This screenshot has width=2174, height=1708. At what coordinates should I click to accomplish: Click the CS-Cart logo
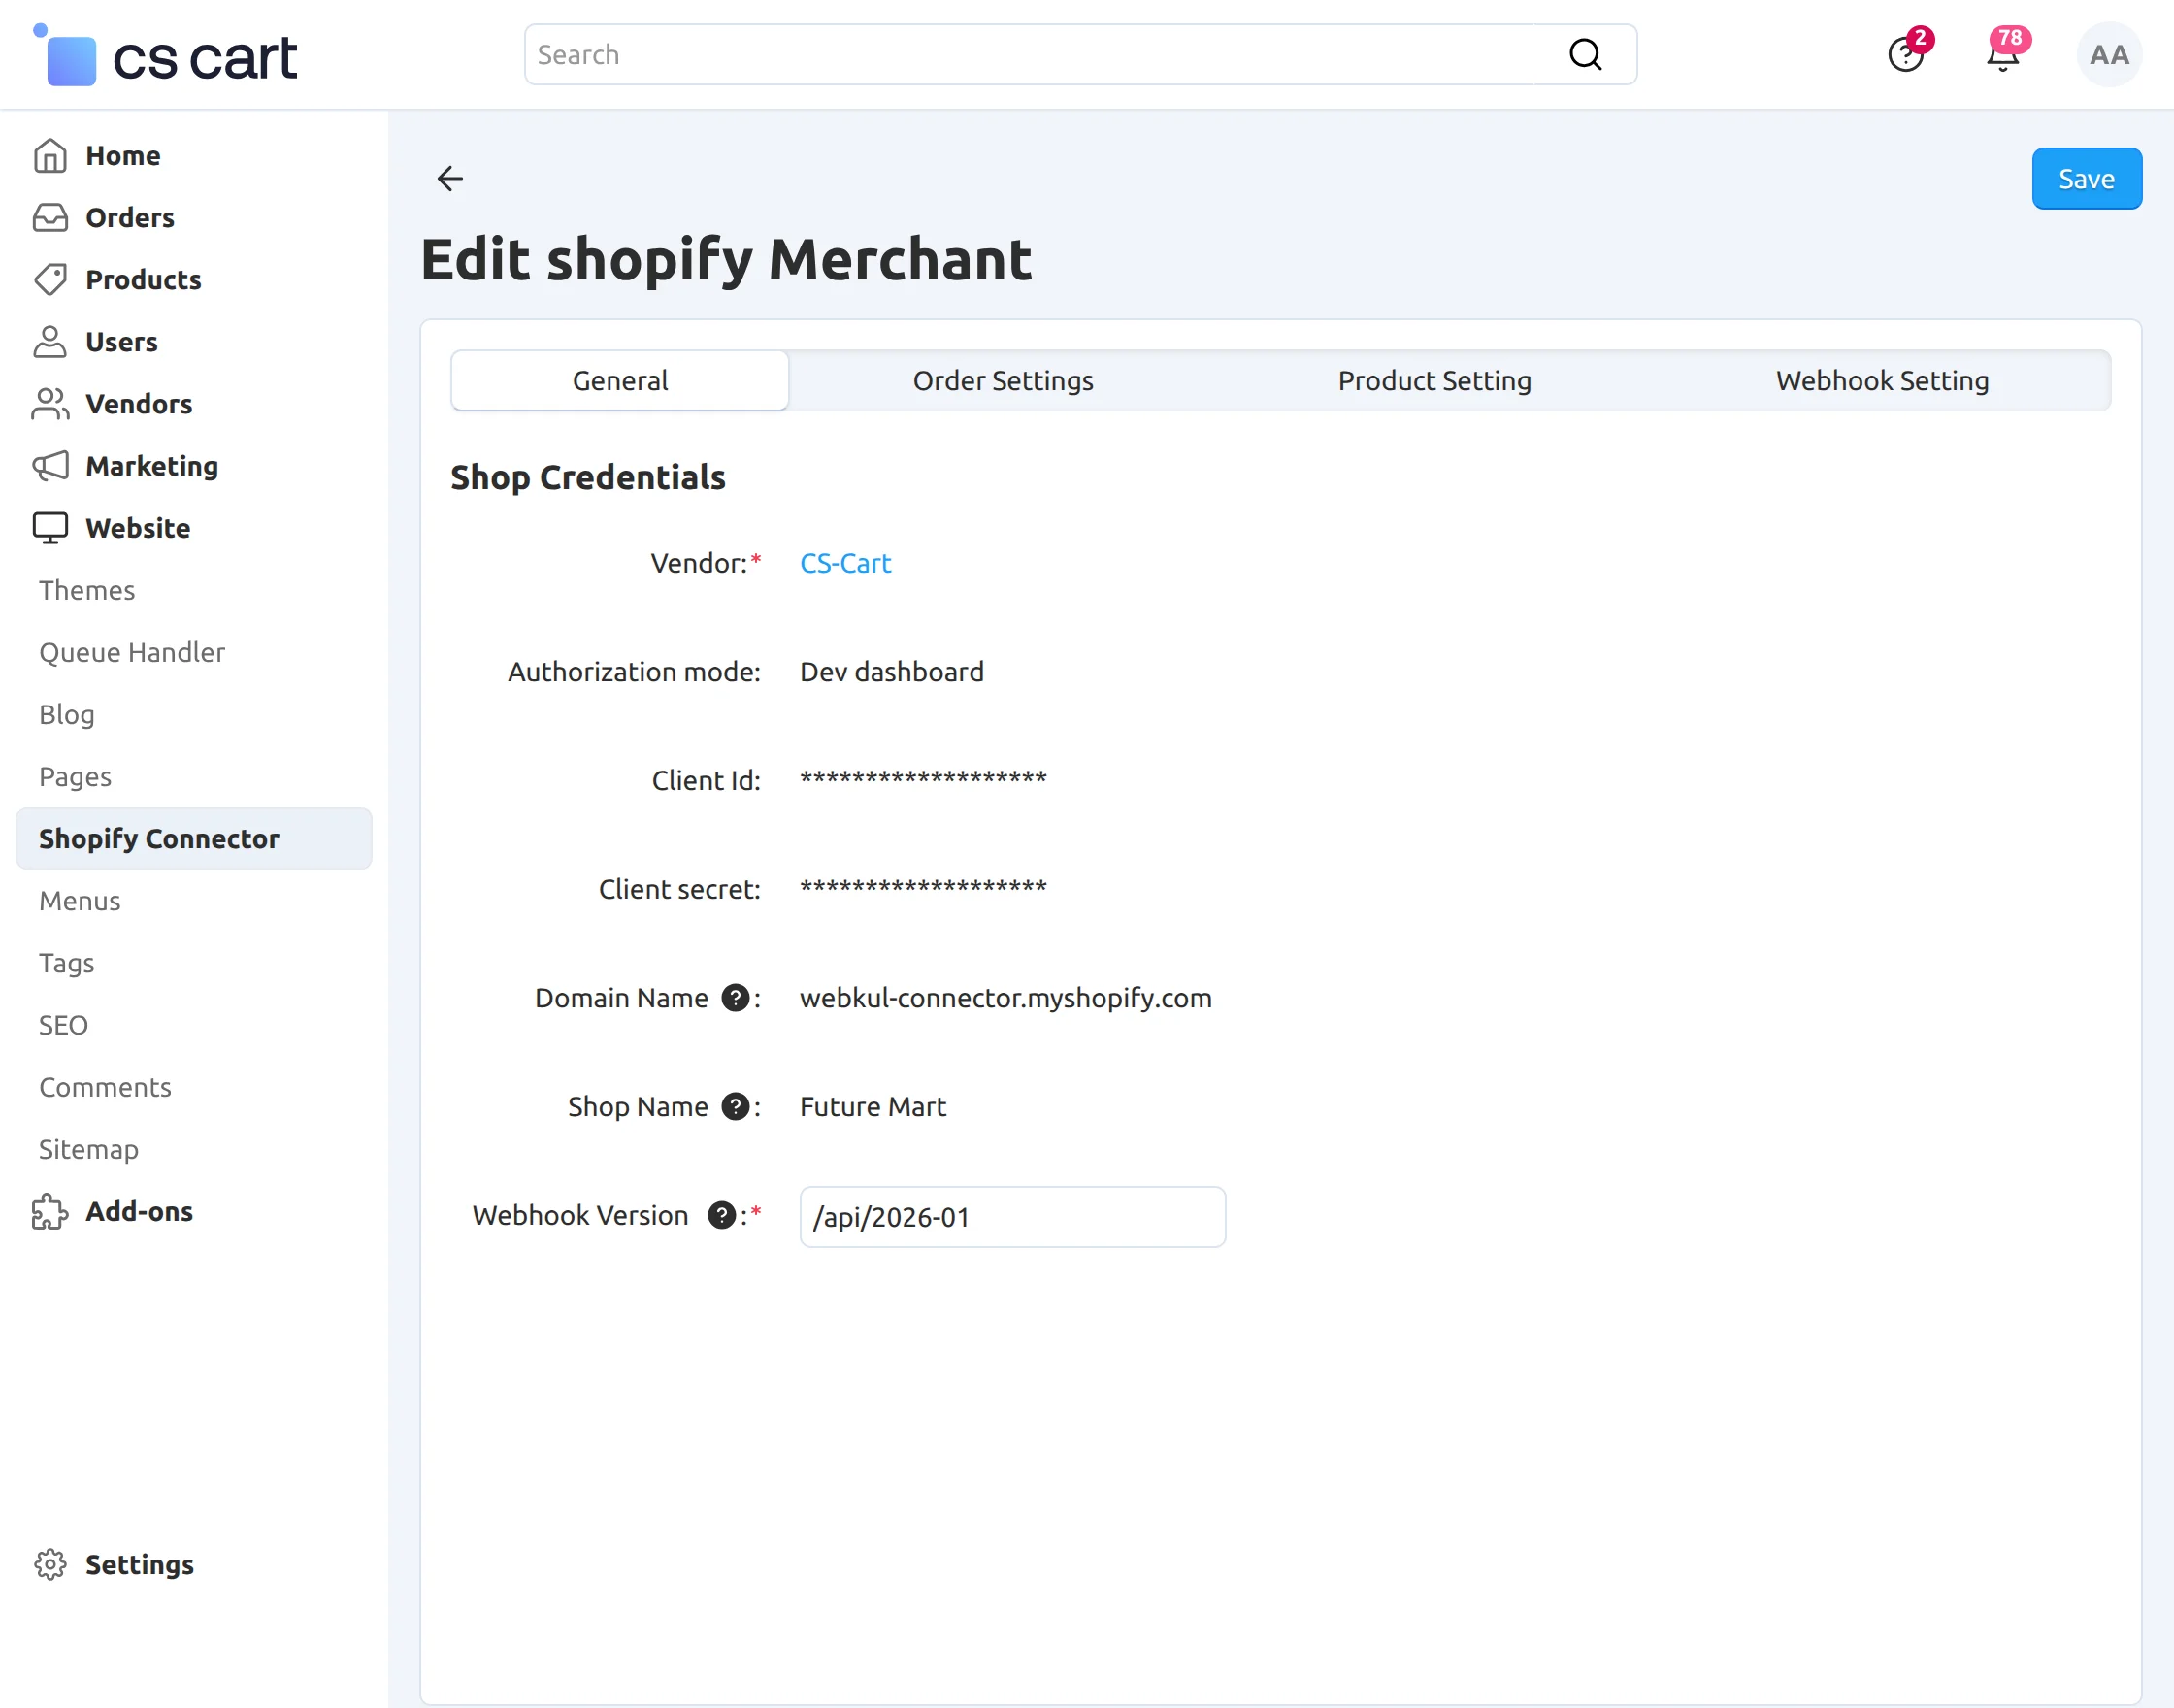166,57
